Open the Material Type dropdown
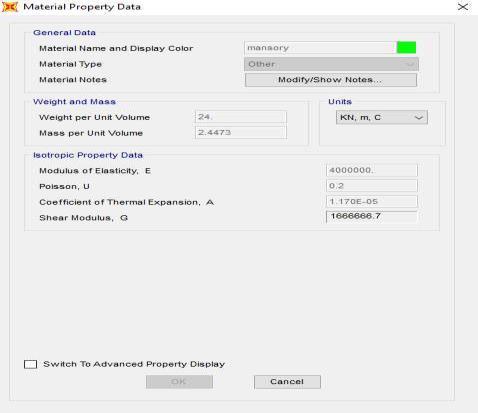Viewport: 478px width, 413px height. point(331,64)
